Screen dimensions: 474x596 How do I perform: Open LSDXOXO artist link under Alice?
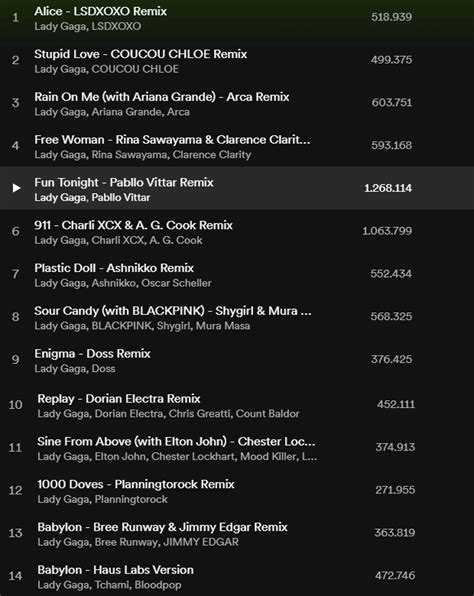(116, 27)
